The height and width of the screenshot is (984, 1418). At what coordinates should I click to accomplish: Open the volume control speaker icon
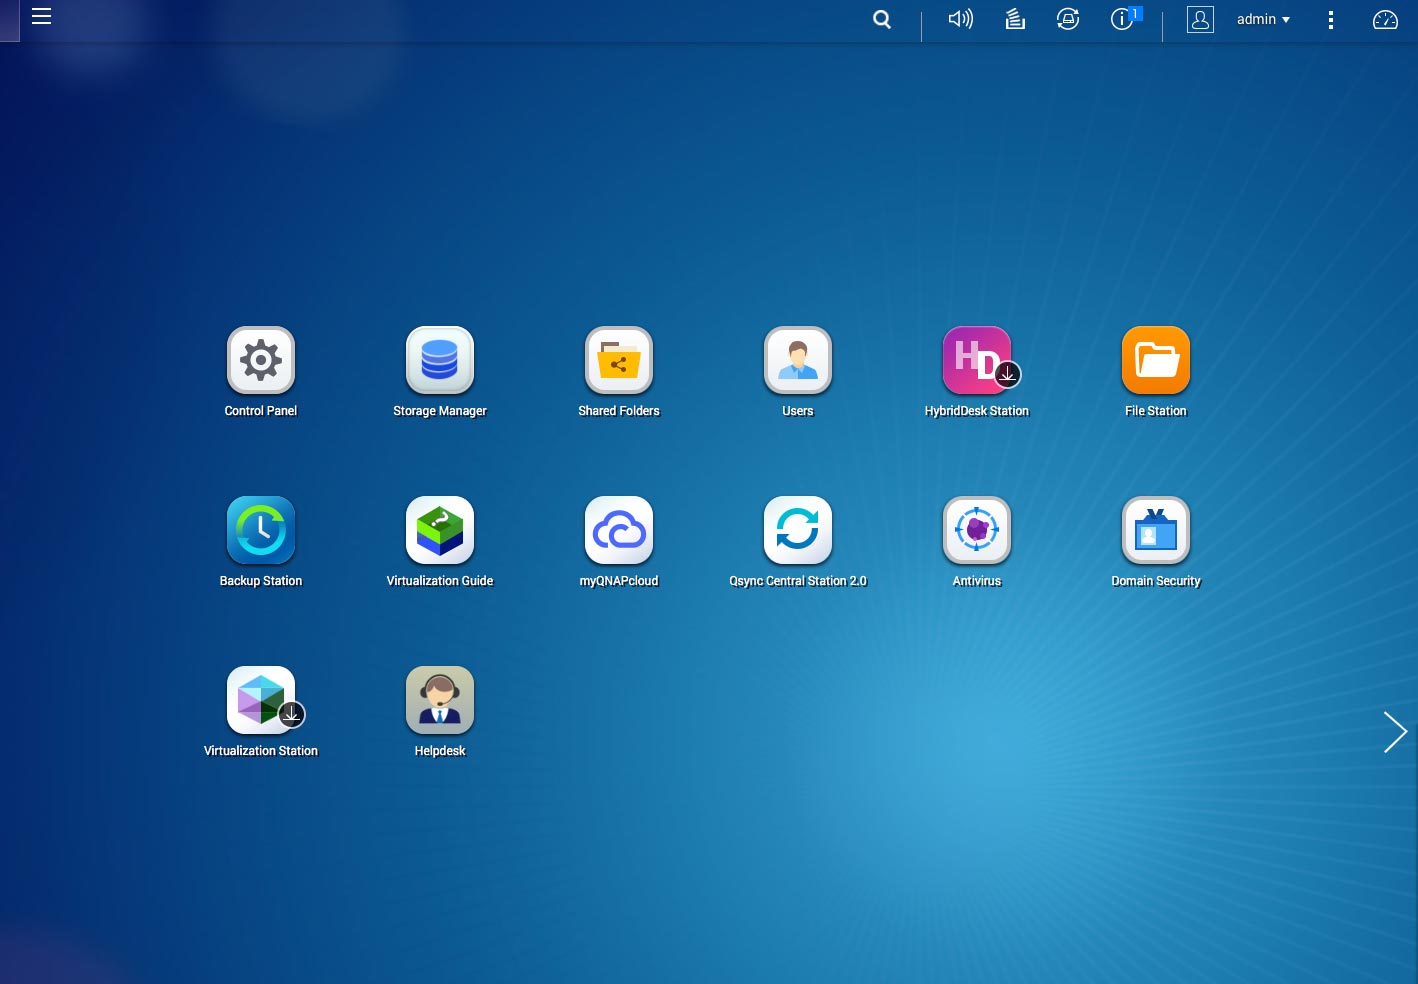(x=961, y=19)
